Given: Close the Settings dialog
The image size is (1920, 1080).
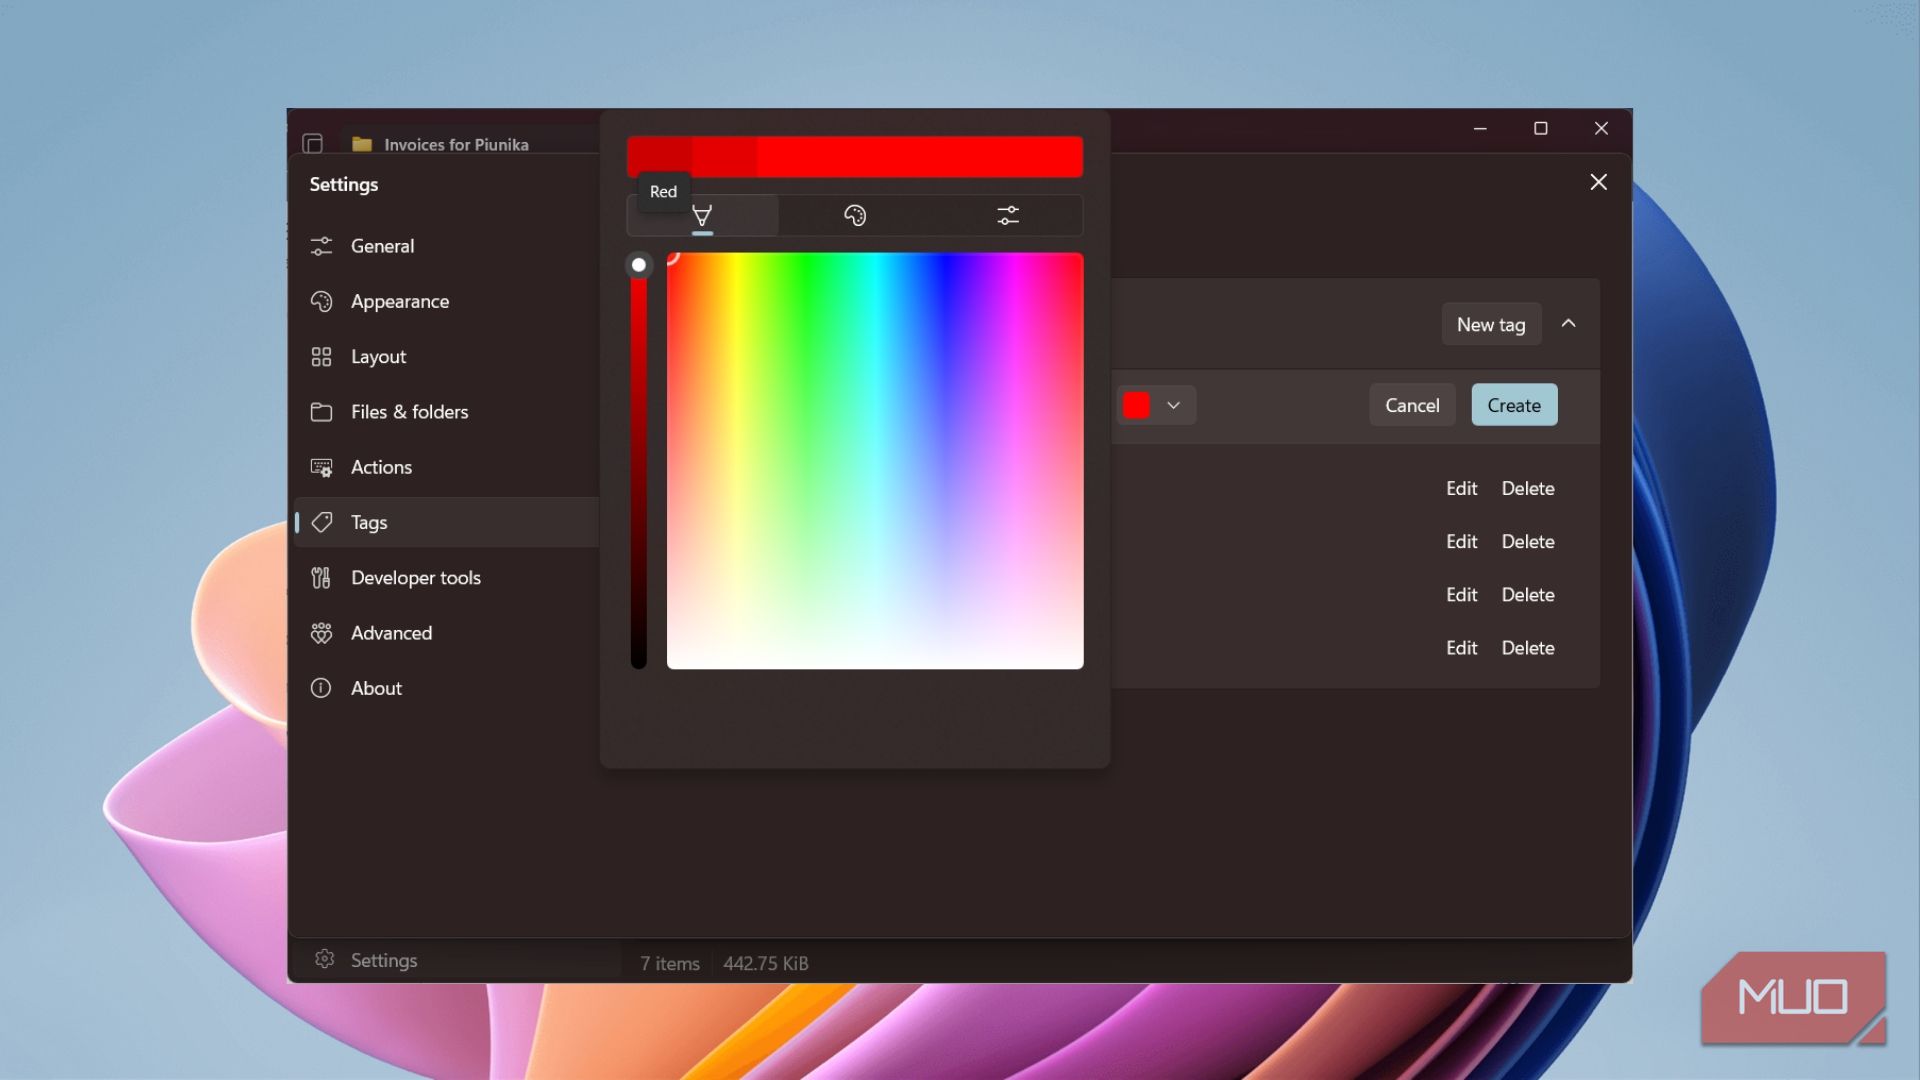Looking at the screenshot, I should 1598,182.
